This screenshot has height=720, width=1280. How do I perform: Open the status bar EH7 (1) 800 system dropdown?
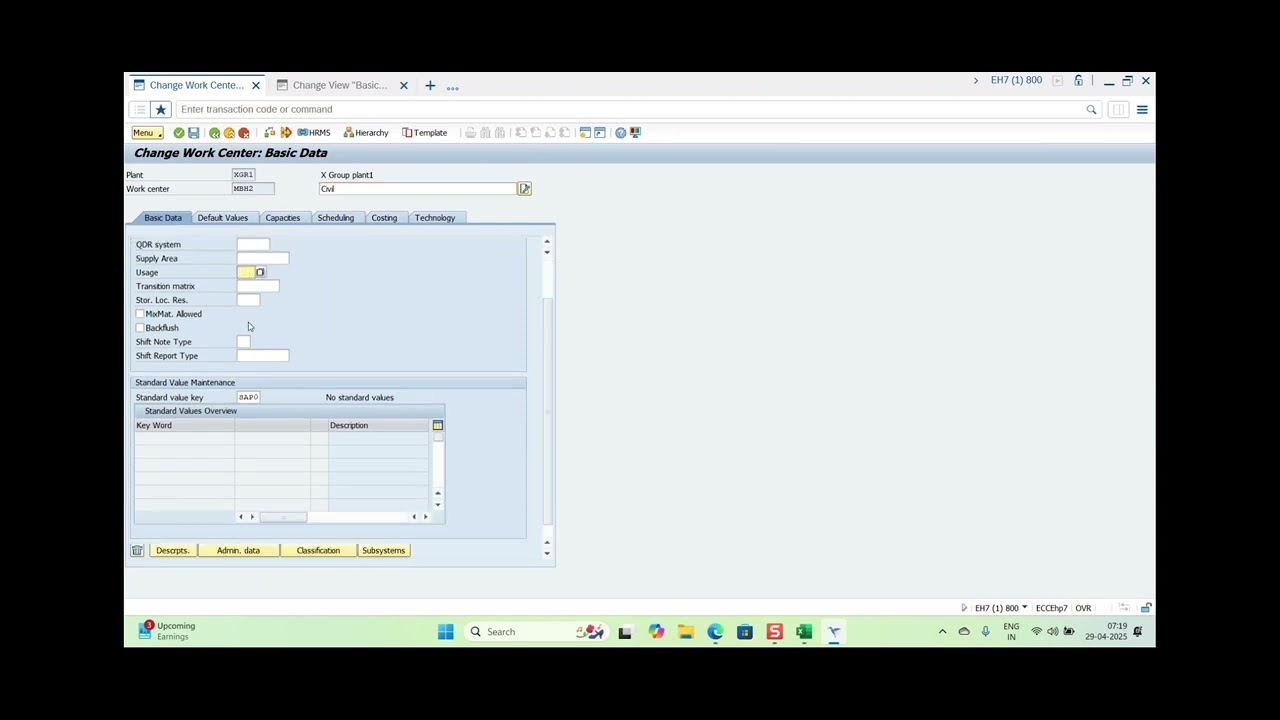(1001, 608)
